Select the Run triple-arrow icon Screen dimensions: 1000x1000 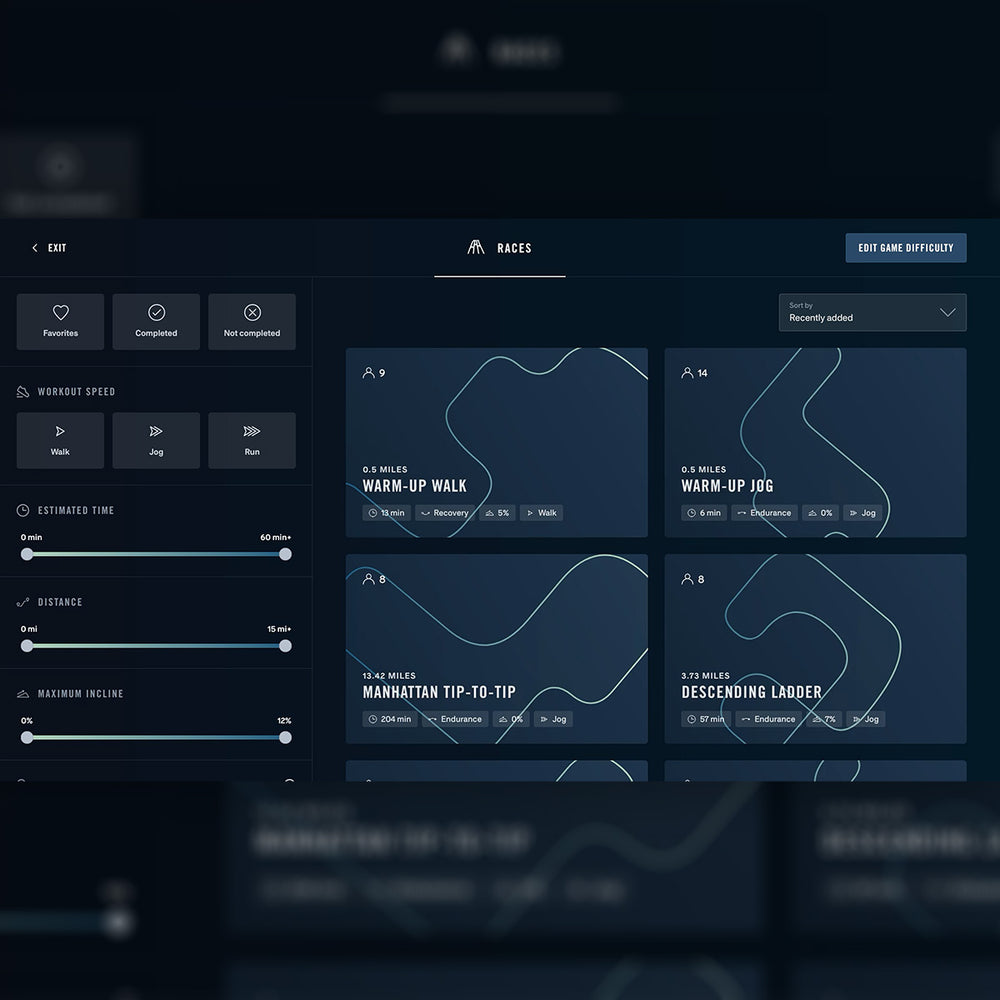(x=252, y=432)
